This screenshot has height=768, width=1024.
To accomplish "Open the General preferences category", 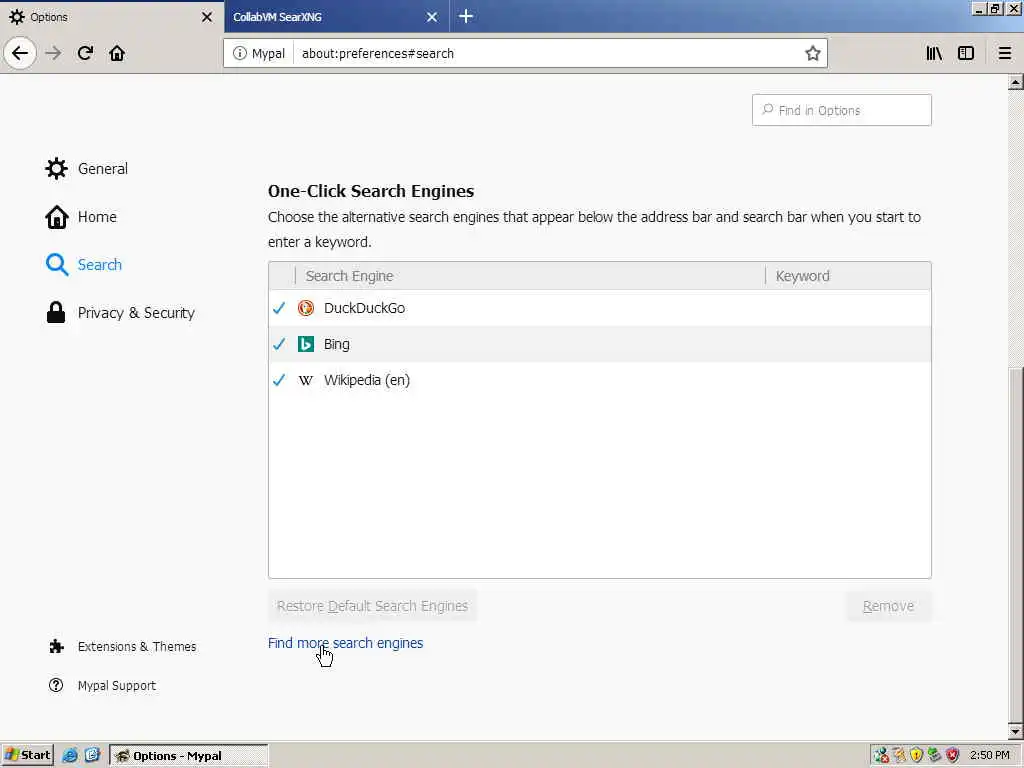I will (x=86, y=168).
